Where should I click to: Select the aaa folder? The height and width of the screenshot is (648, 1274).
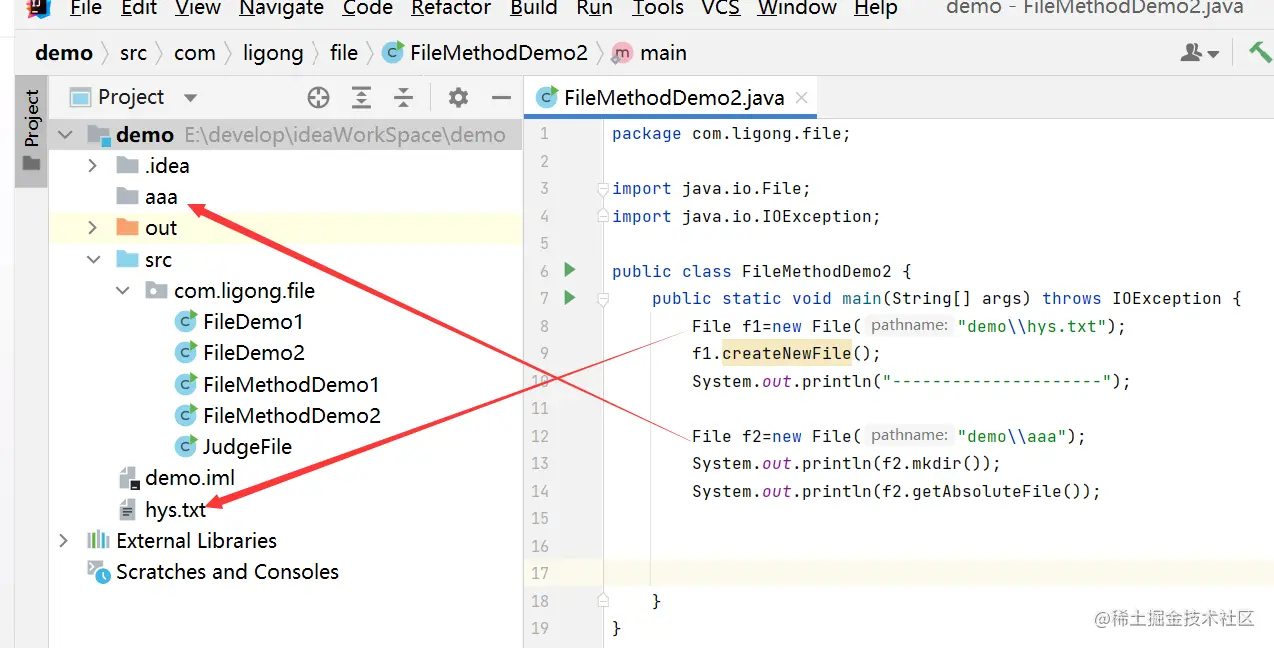(160, 197)
